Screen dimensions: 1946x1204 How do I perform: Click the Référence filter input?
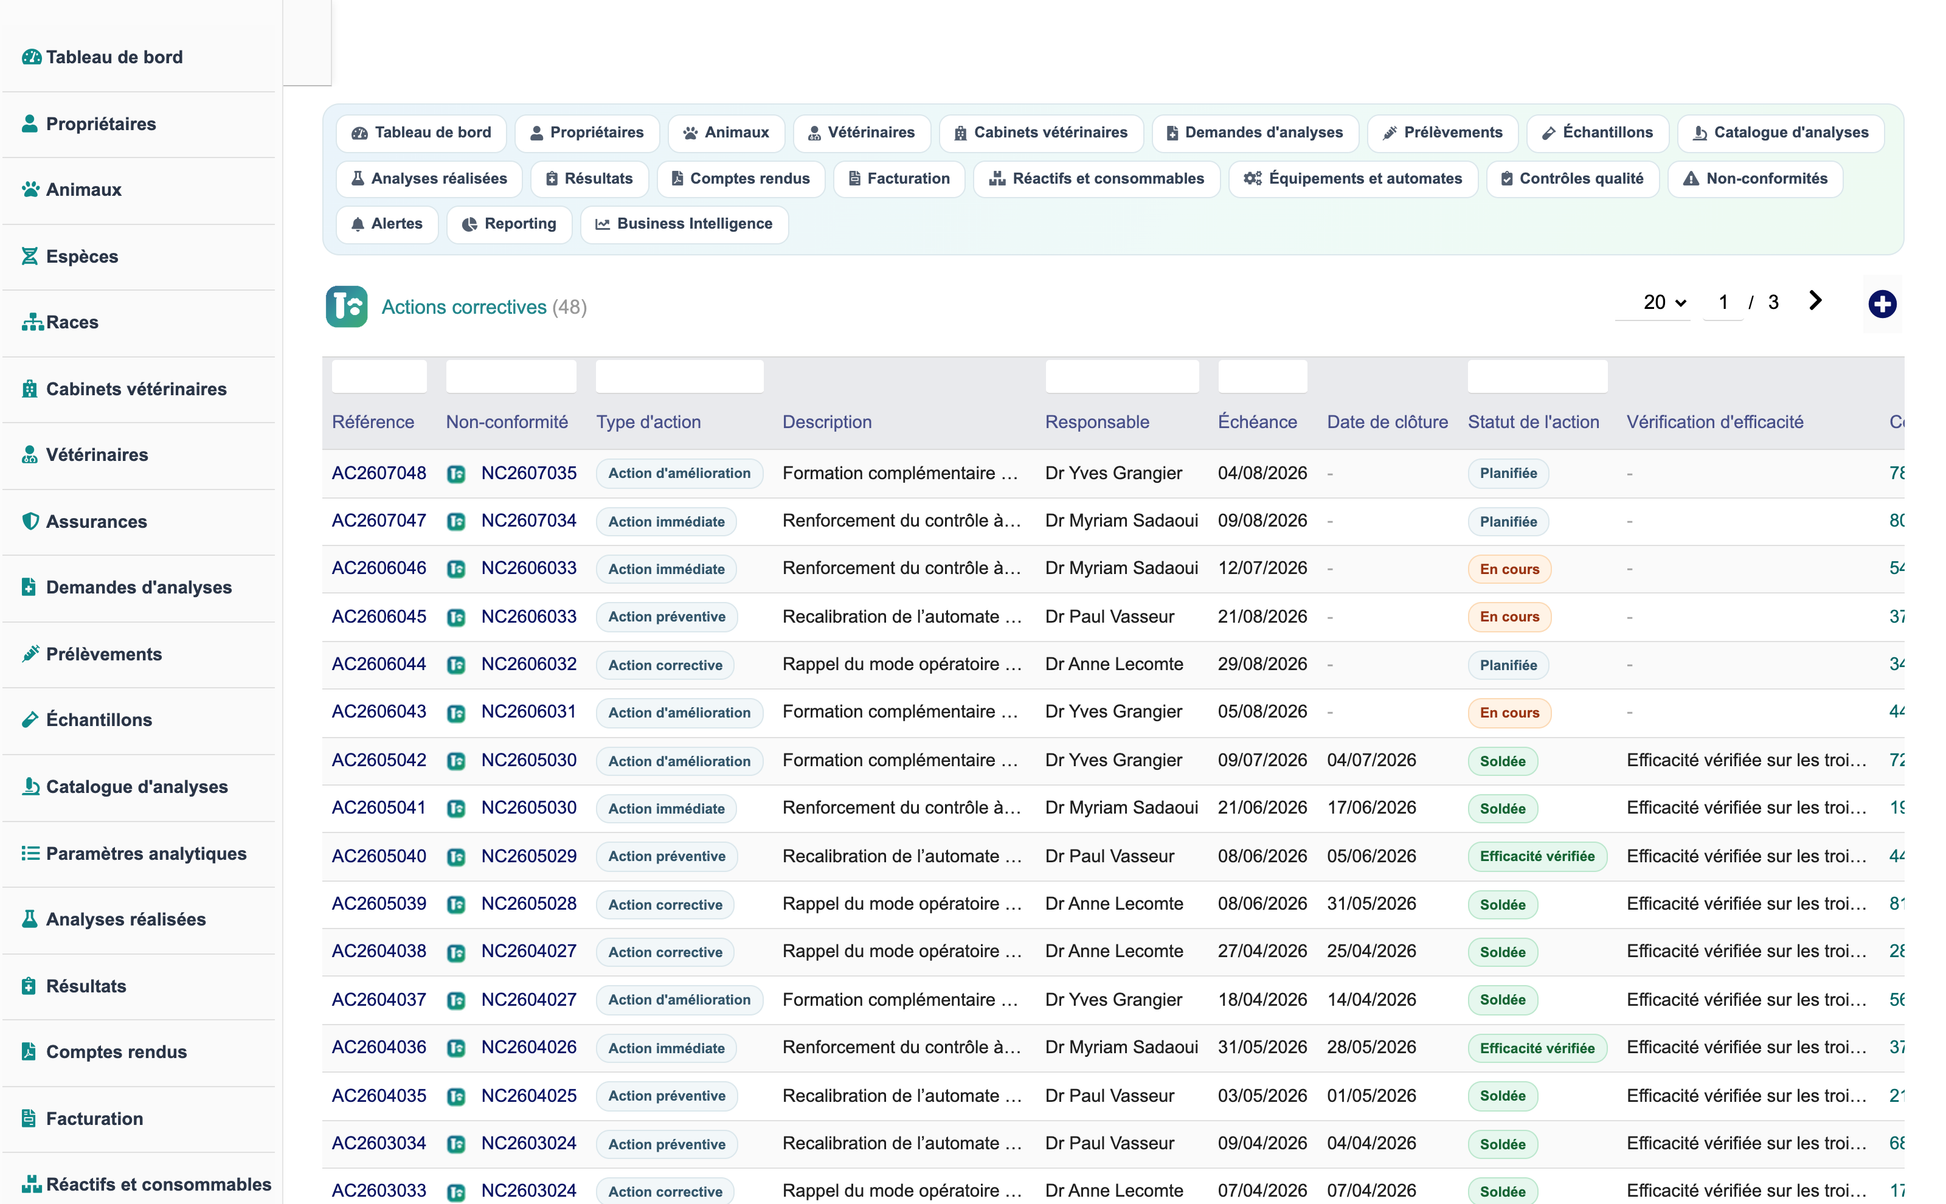(379, 376)
